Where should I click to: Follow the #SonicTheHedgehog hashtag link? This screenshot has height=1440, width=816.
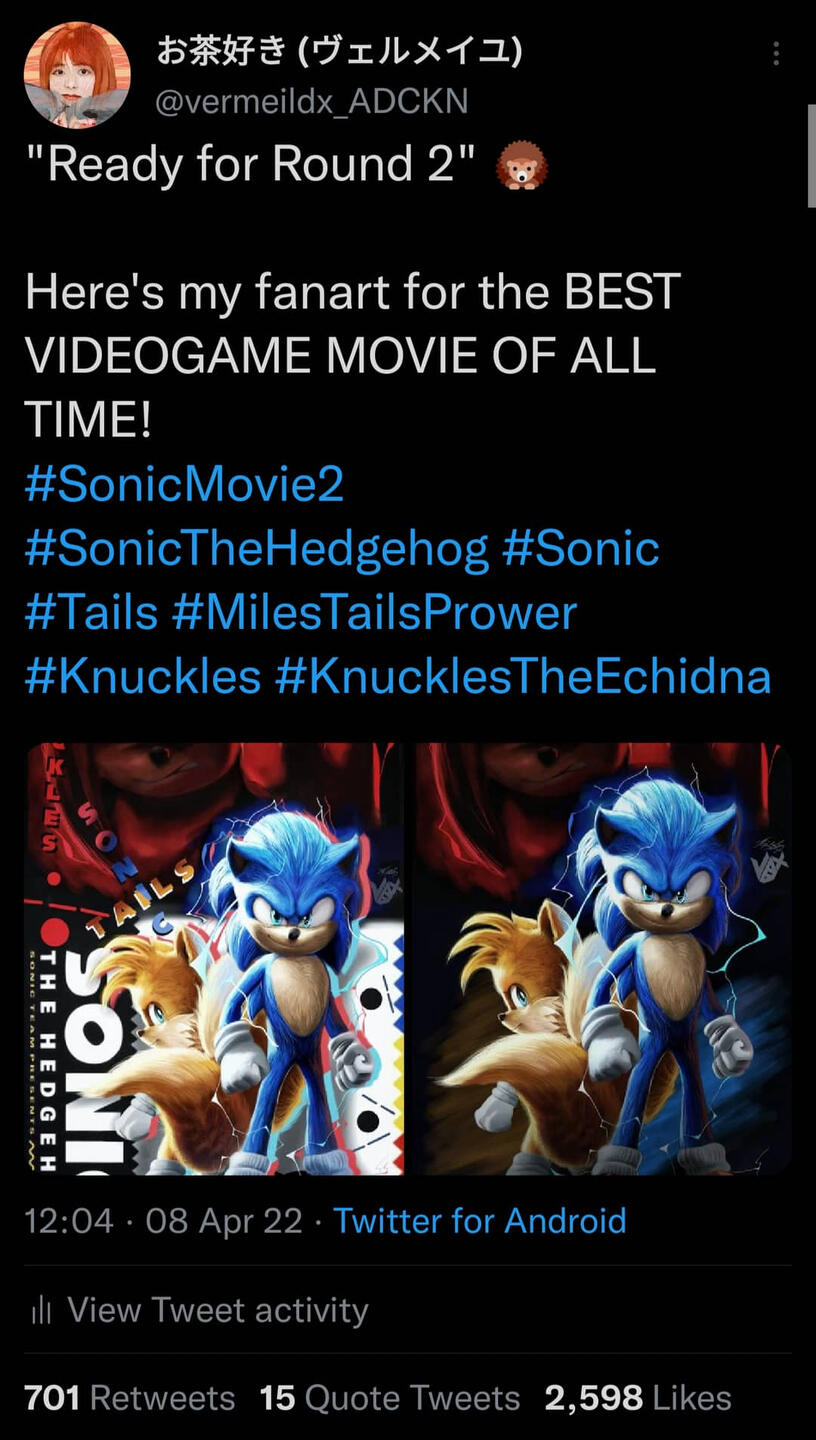257,549
